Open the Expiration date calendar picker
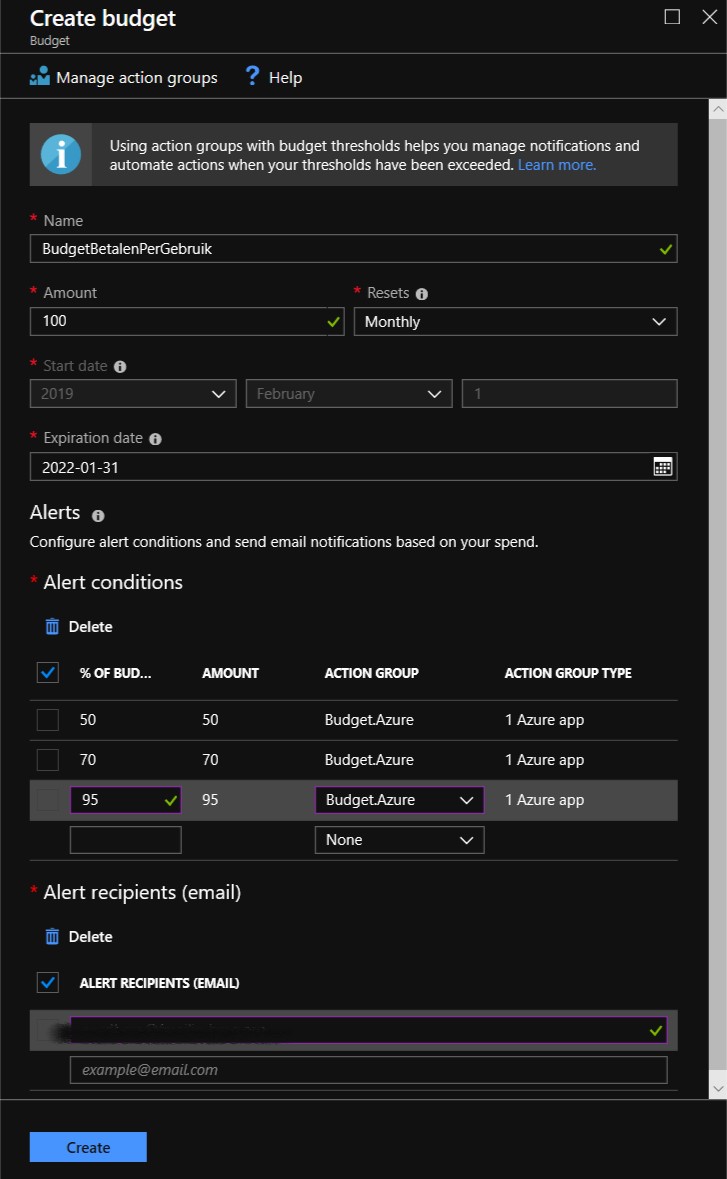 pyautogui.click(x=662, y=466)
